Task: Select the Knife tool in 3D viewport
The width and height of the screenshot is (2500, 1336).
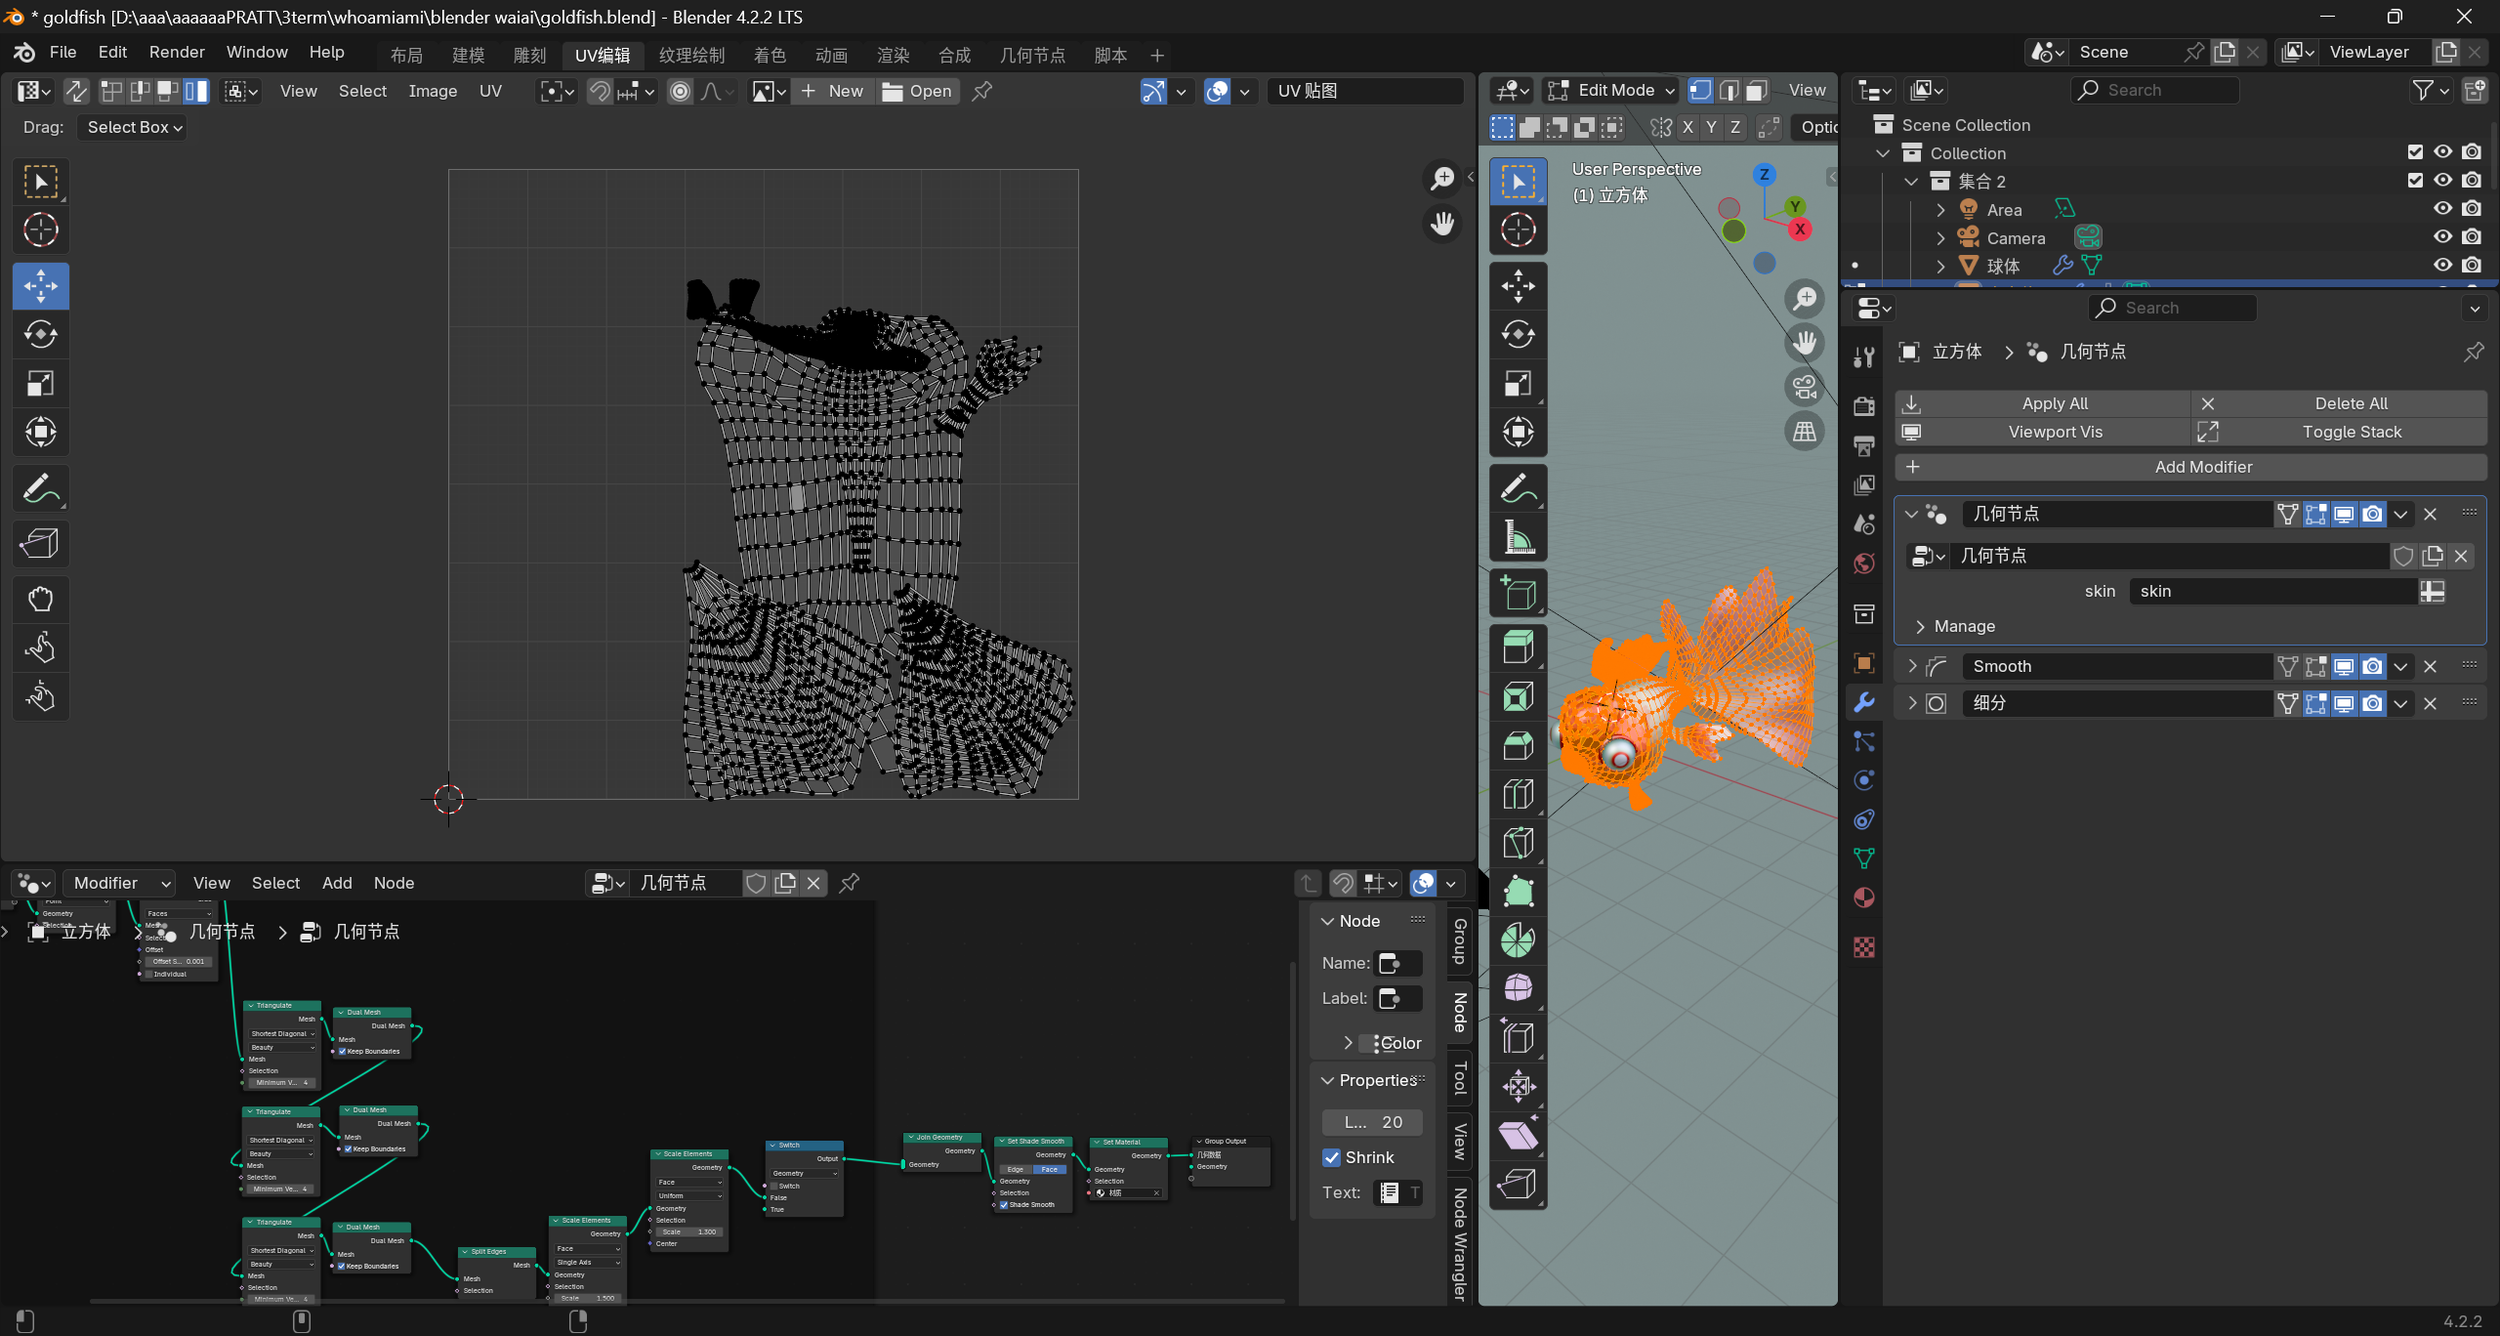Action: tap(1517, 843)
